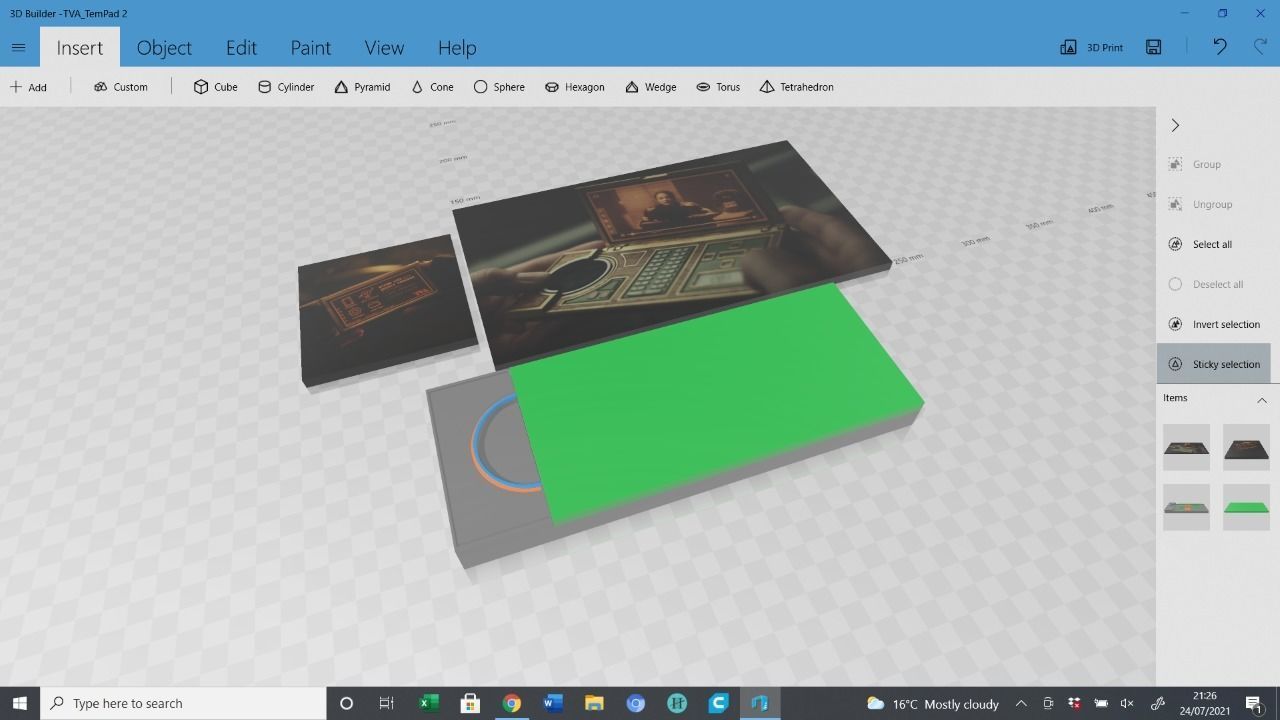The image size is (1280, 720).
Task: Open Cortana from the taskbar
Action: click(346, 703)
